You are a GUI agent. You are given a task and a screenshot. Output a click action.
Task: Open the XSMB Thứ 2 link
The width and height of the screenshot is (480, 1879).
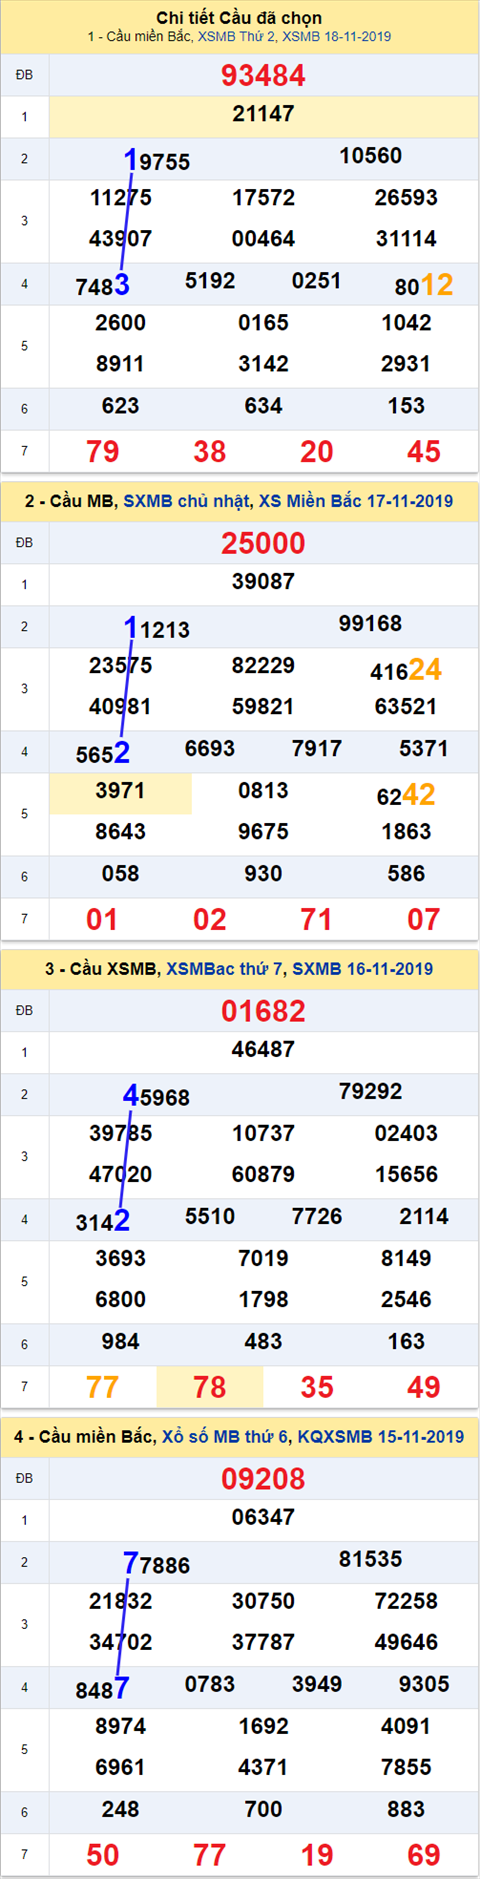click(x=237, y=37)
